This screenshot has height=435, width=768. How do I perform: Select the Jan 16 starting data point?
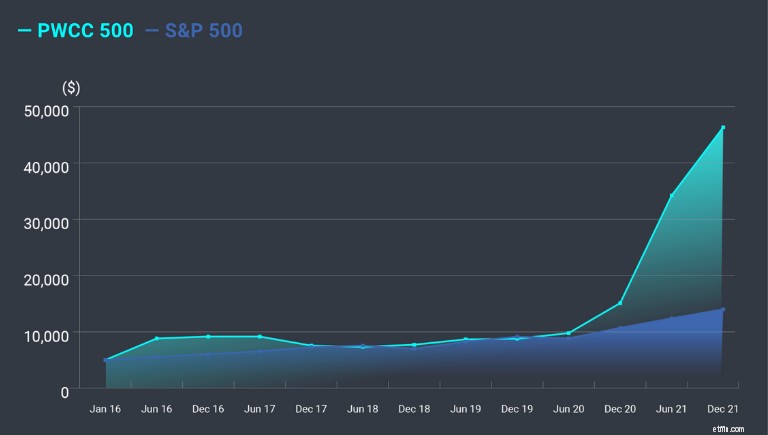105,360
